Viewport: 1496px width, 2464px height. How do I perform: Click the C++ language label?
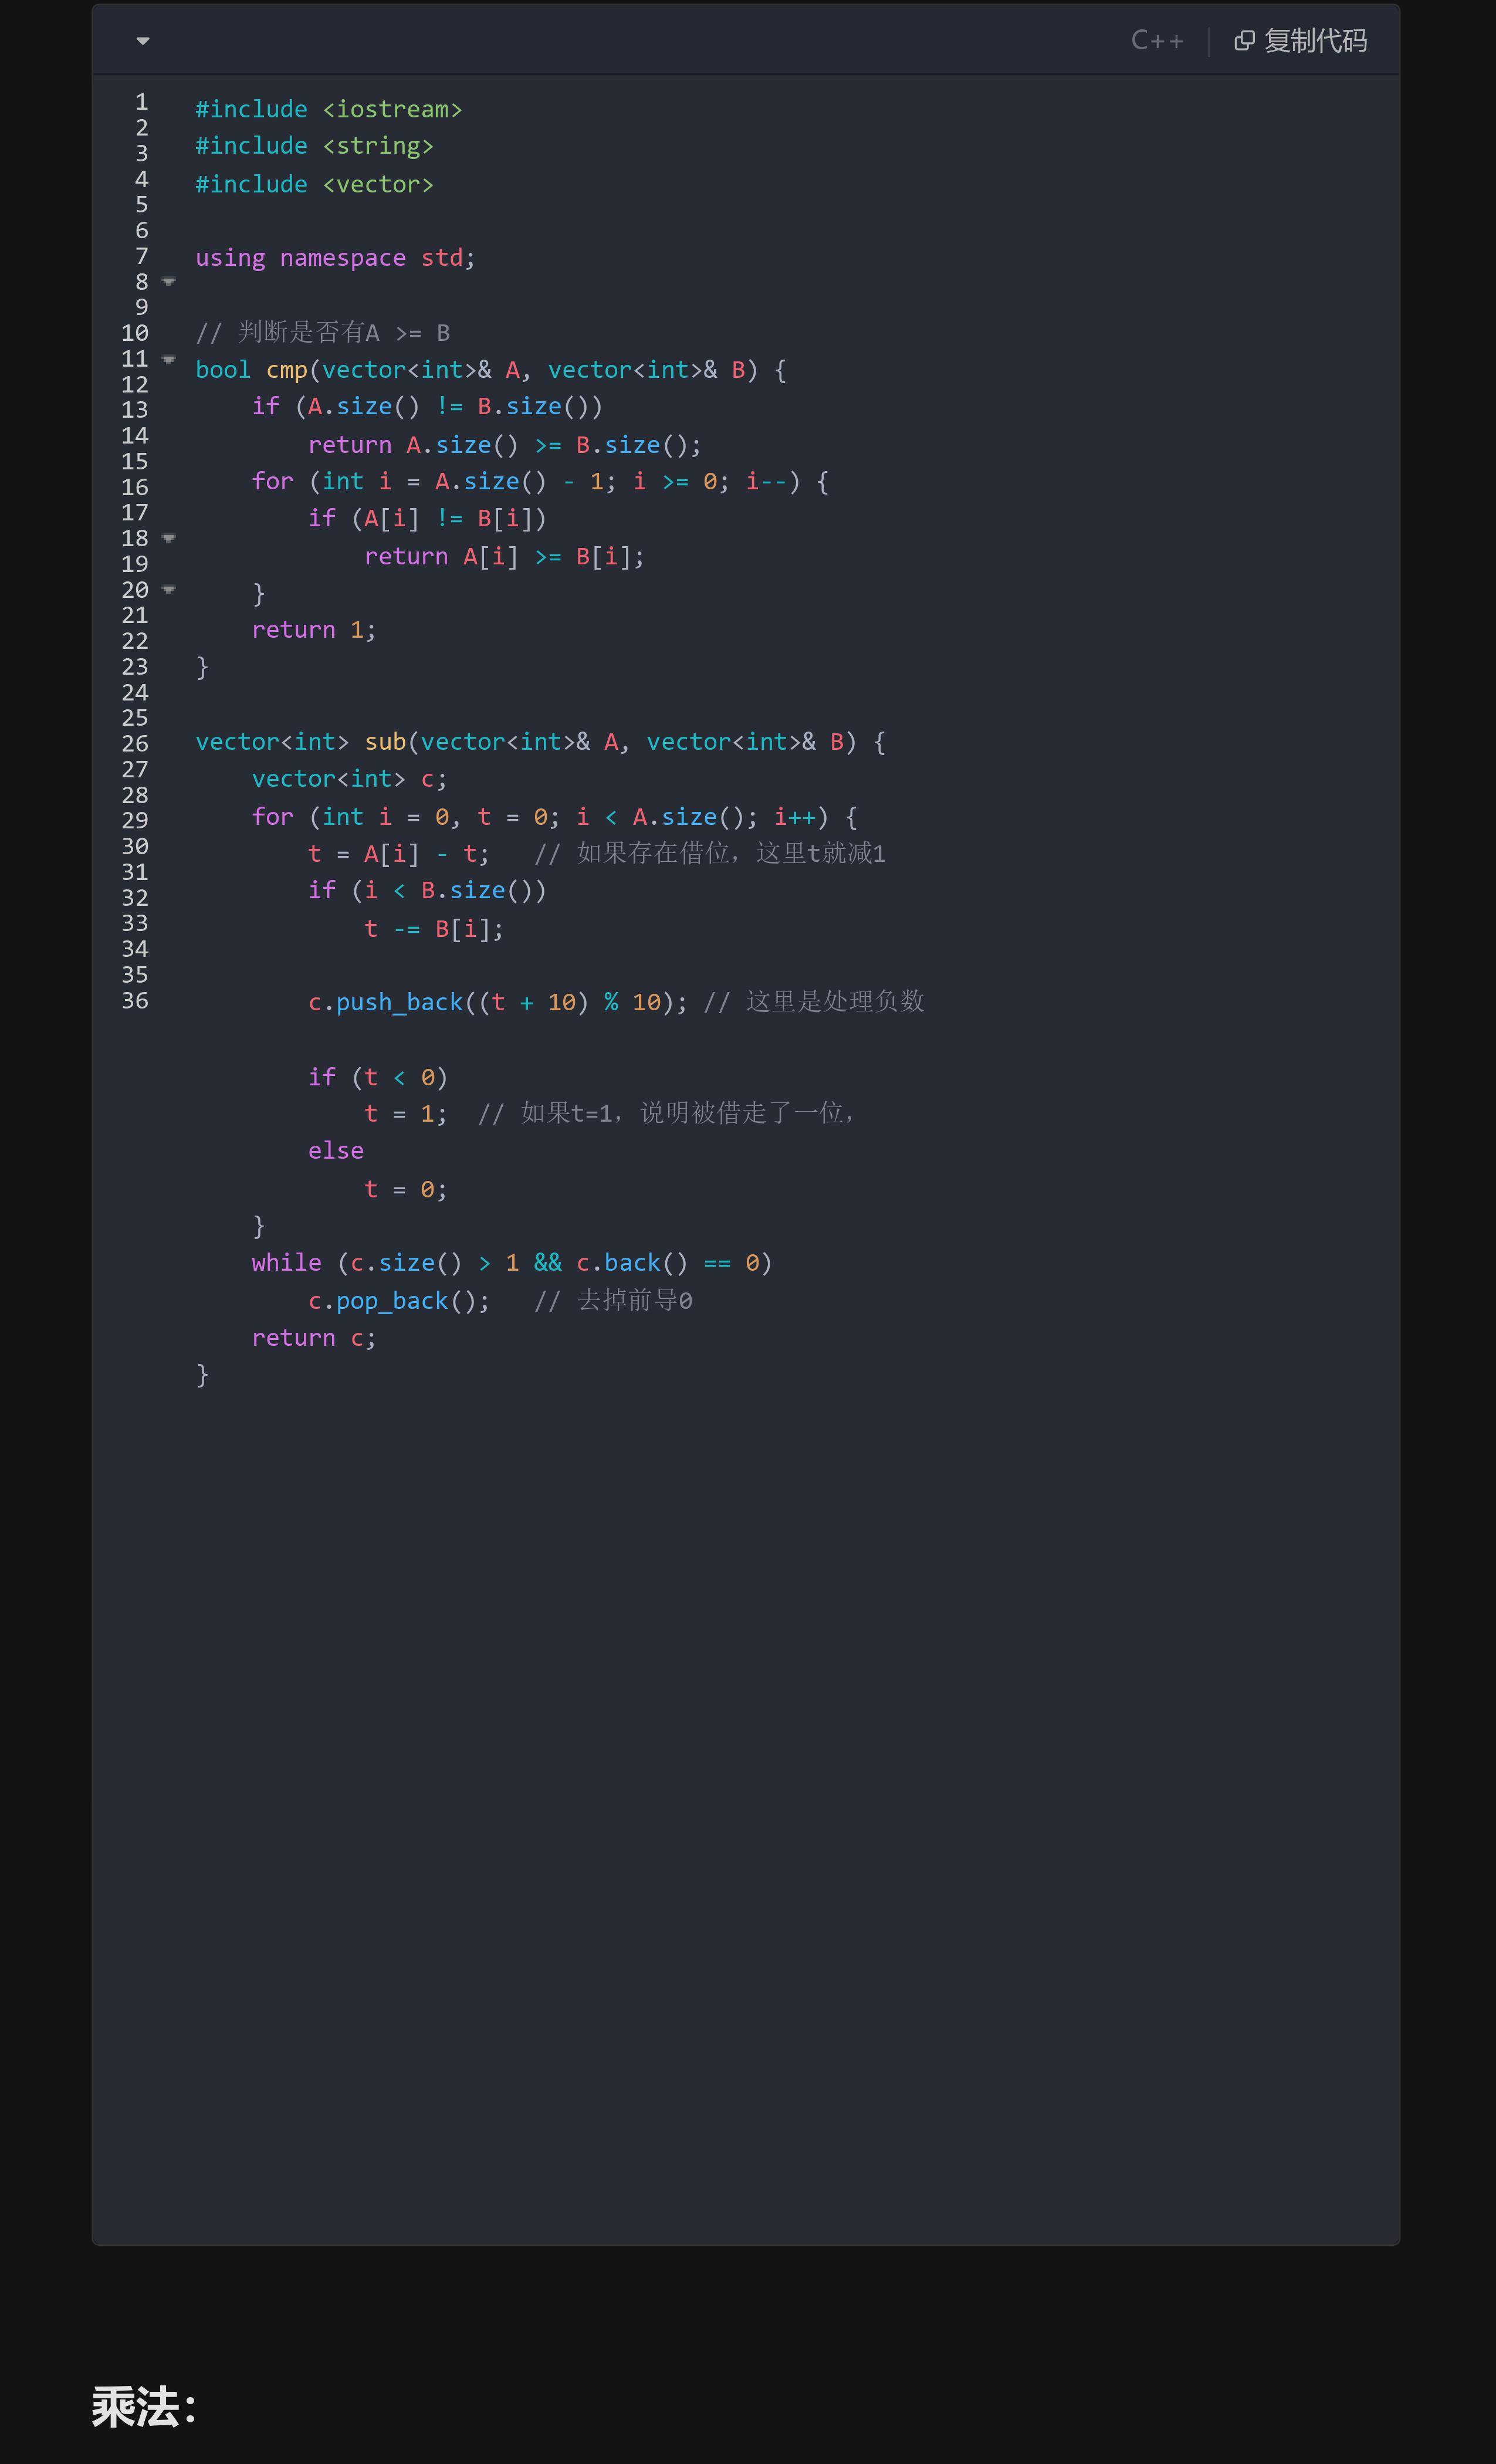point(1157,41)
